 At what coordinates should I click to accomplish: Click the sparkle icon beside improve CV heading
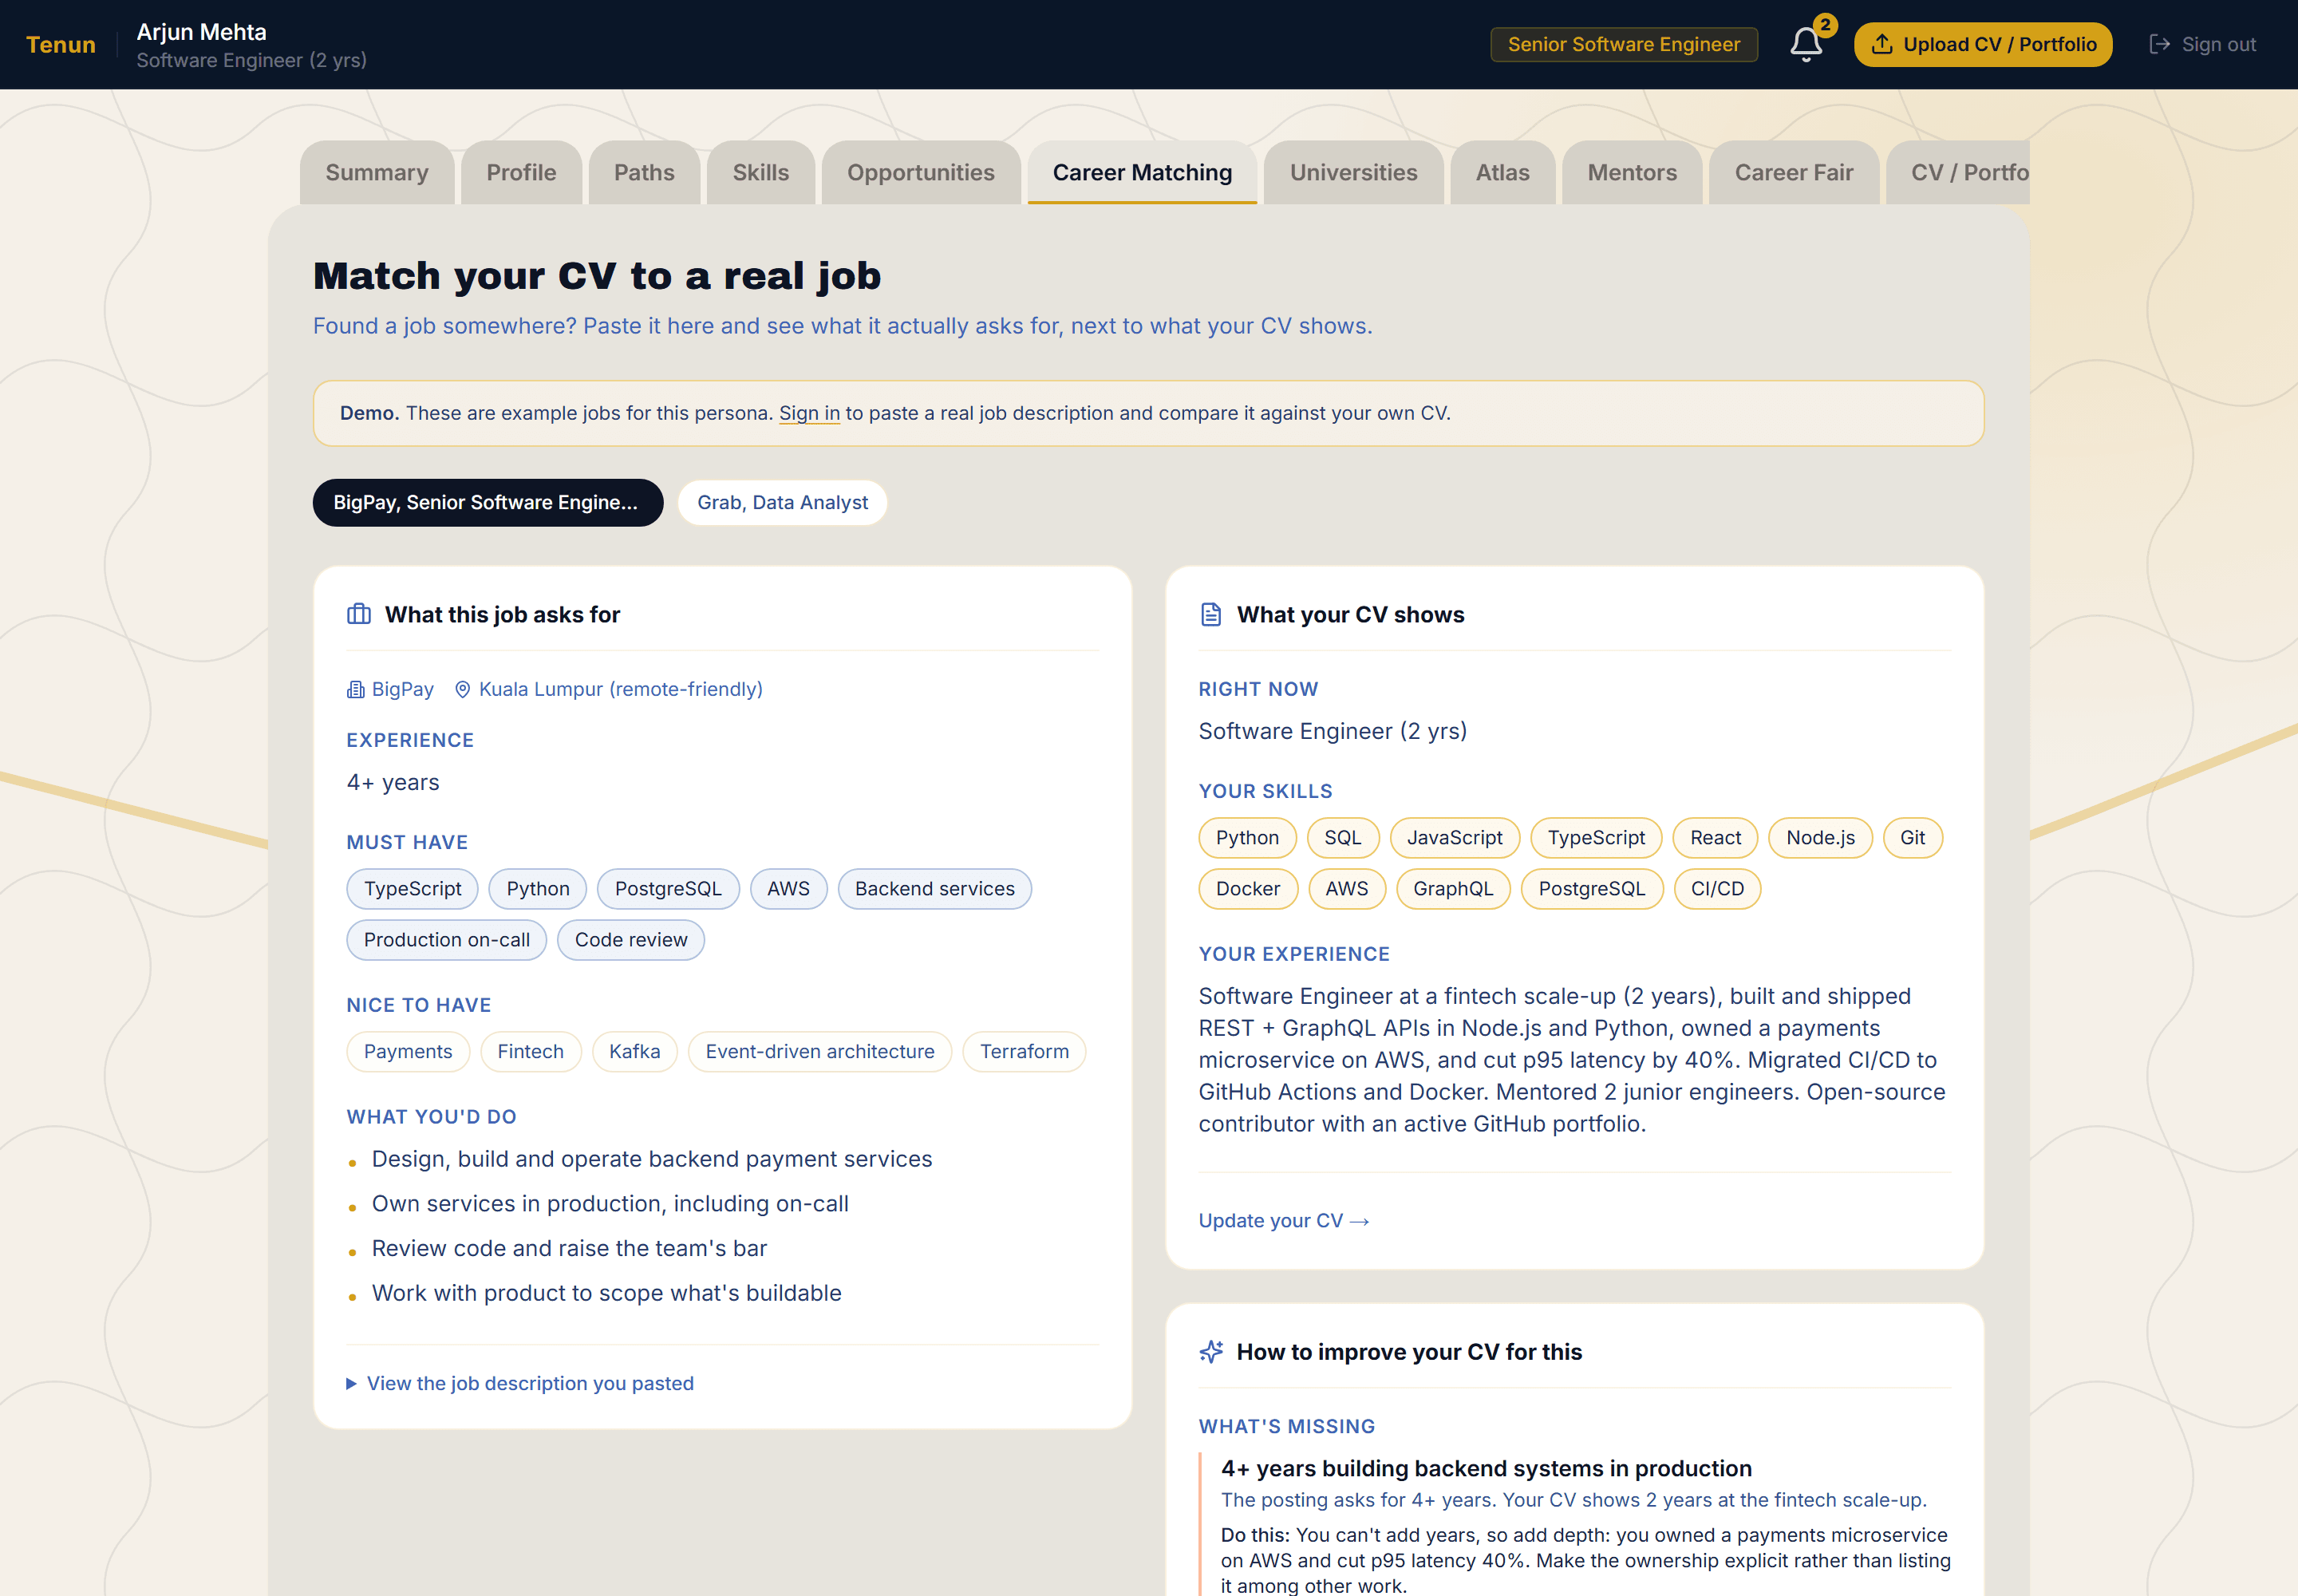(x=1210, y=1352)
